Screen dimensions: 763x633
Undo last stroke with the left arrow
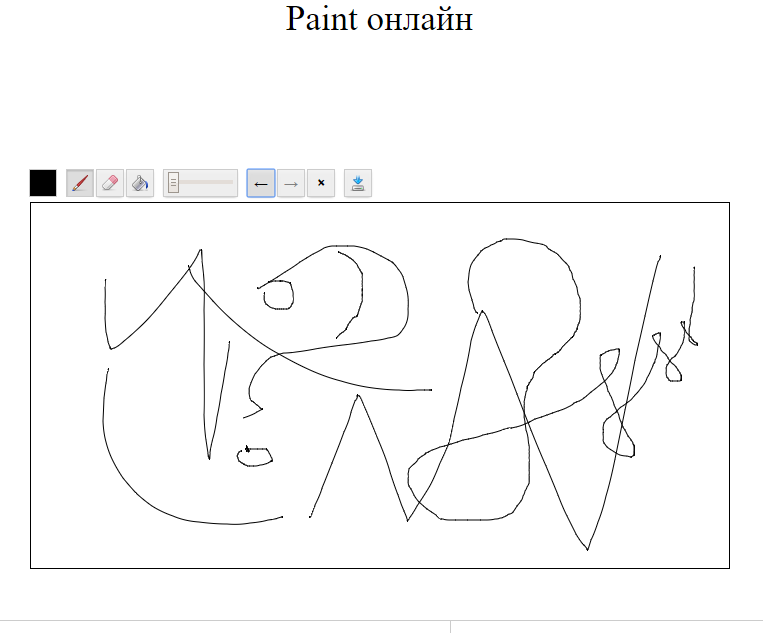(x=261, y=183)
